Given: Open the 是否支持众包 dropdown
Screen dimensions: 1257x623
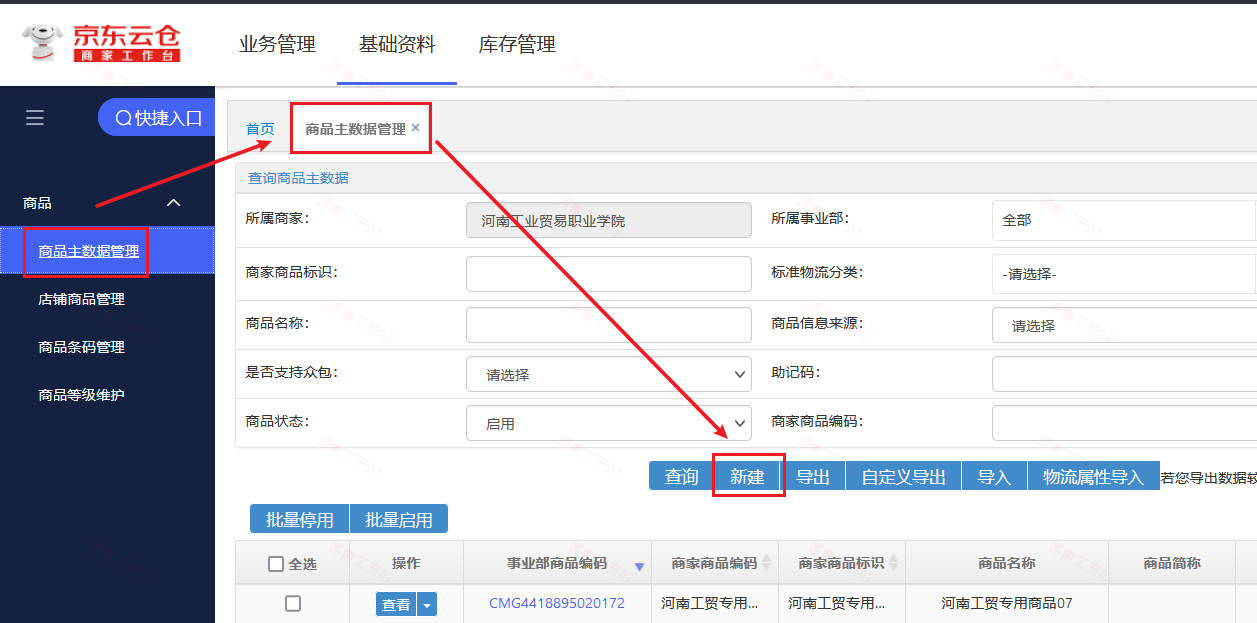Looking at the screenshot, I should [x=609, y=374].
